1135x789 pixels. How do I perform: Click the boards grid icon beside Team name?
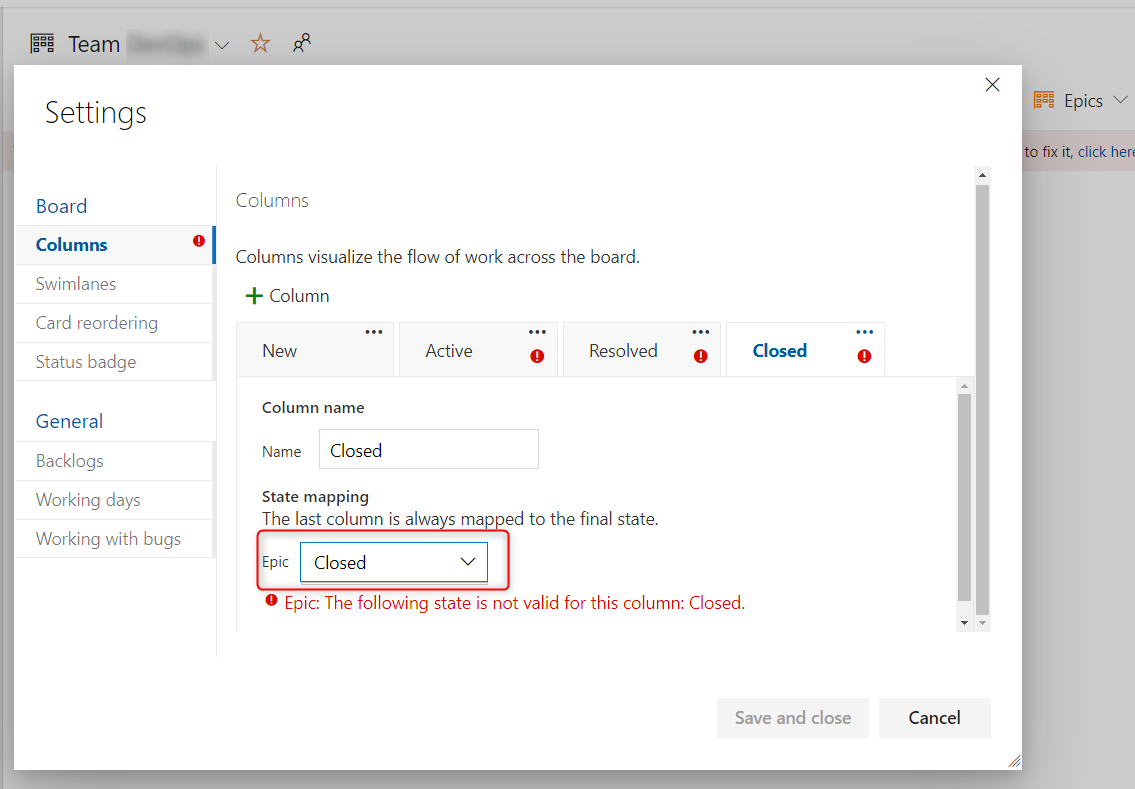41,42
